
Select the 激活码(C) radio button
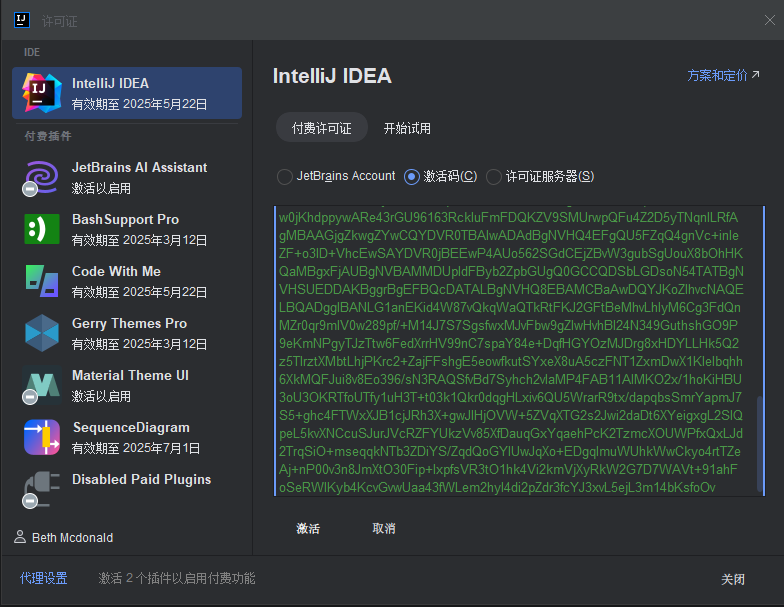point(412,176)
